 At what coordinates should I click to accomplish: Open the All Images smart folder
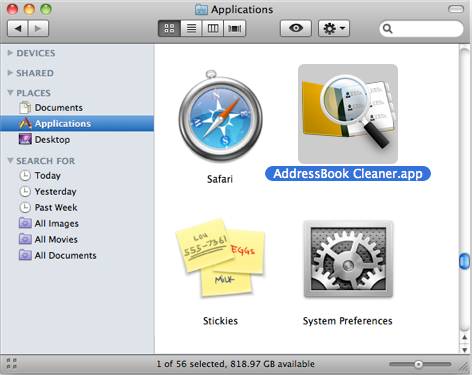tap(77, 223)
